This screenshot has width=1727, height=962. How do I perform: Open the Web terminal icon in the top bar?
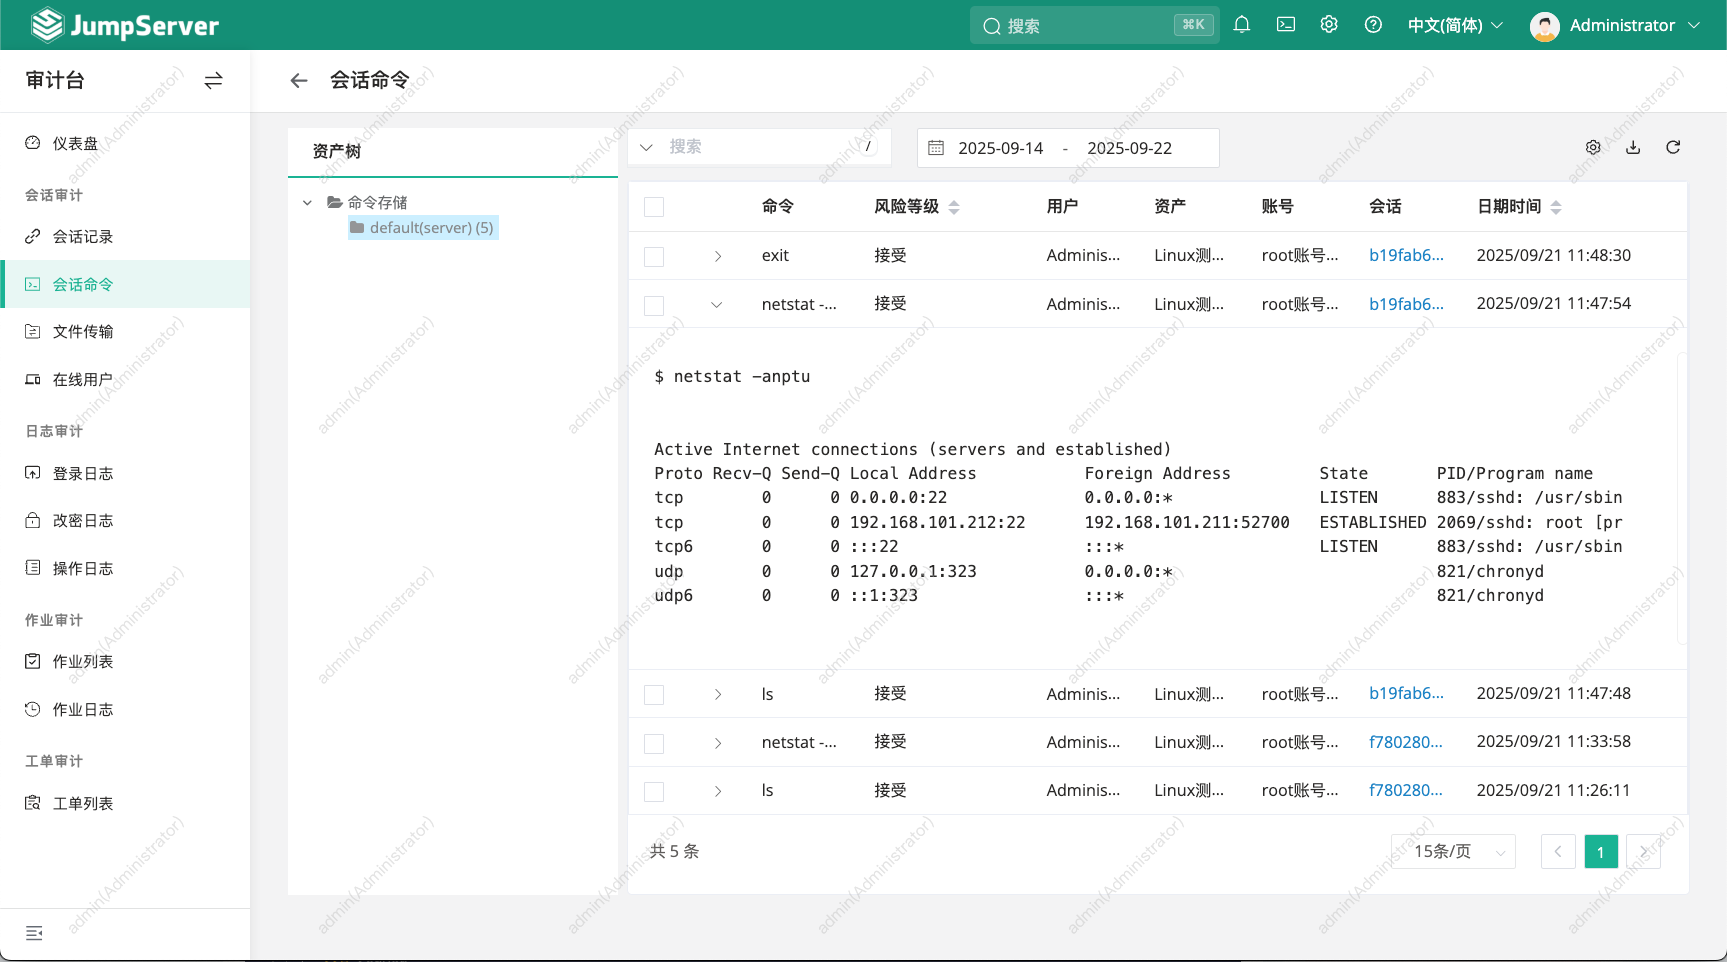tap(1285, 24)
